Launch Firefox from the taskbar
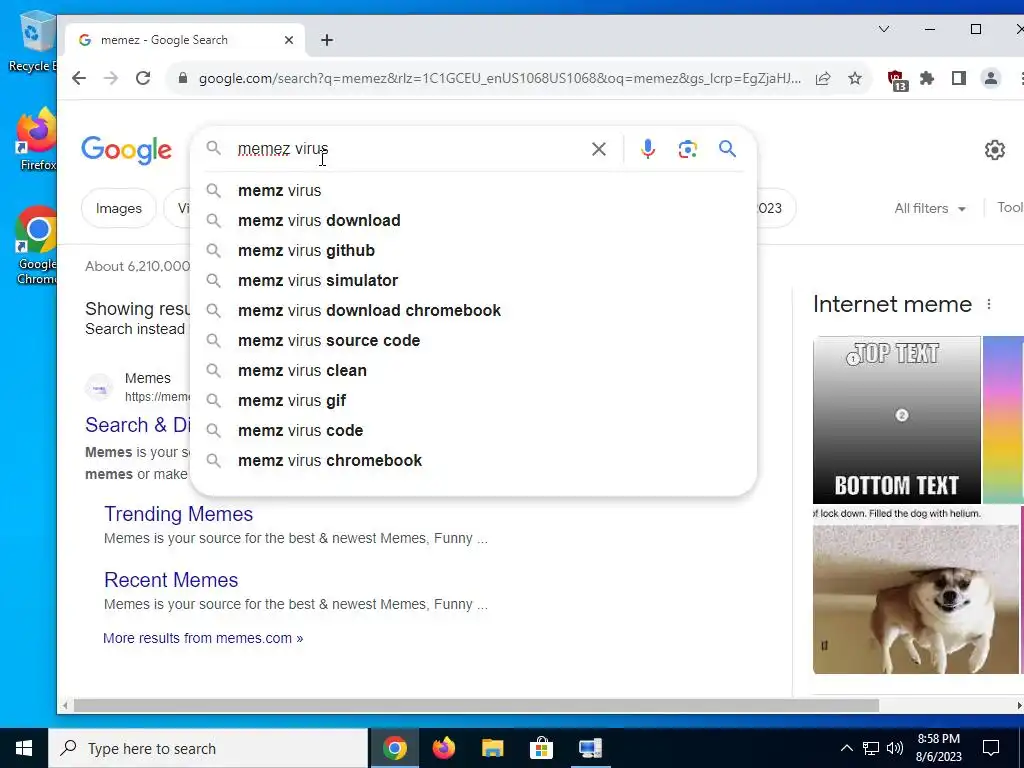The width and height of the screenshot is (1024, 768). point(443,748)
